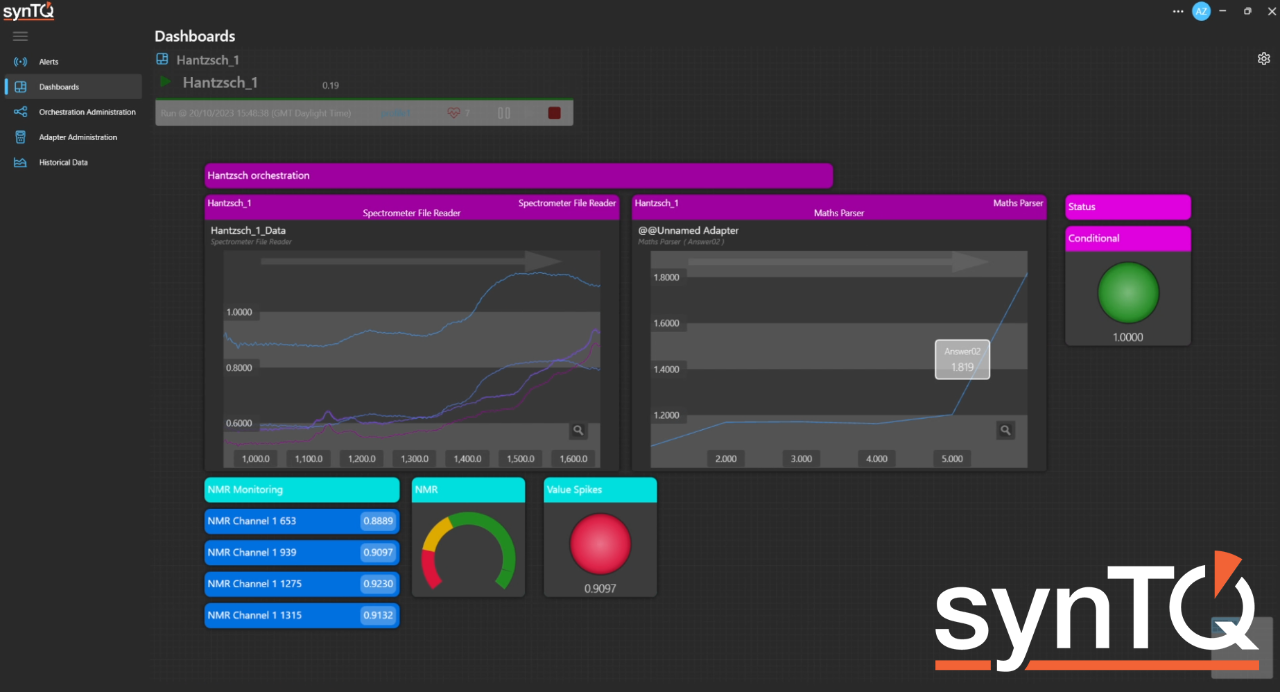Open the three-dot more options menu
The image size is (1280, 692).
[x=1177, y=11]
